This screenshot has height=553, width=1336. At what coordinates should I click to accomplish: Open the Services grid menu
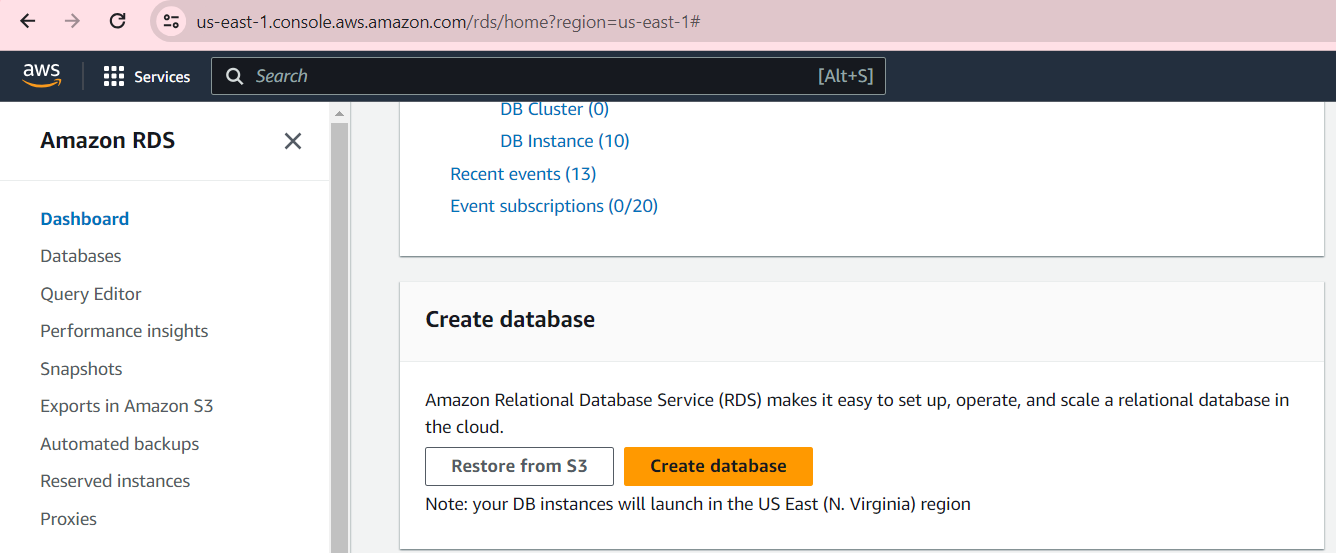114,76
